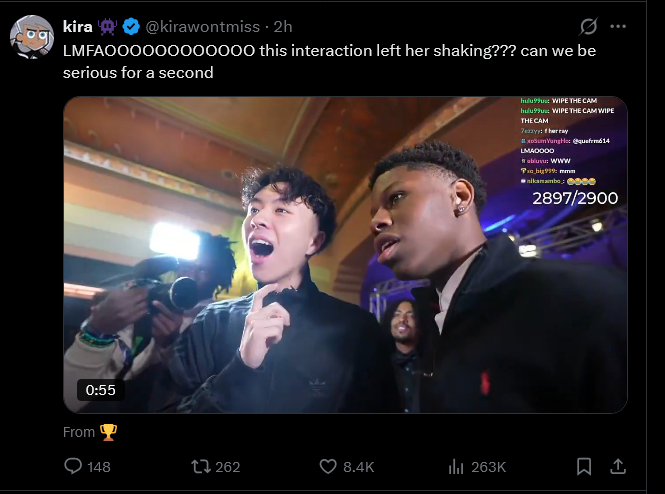Click the 262 reposts count
665x494 pixels.
228,467
